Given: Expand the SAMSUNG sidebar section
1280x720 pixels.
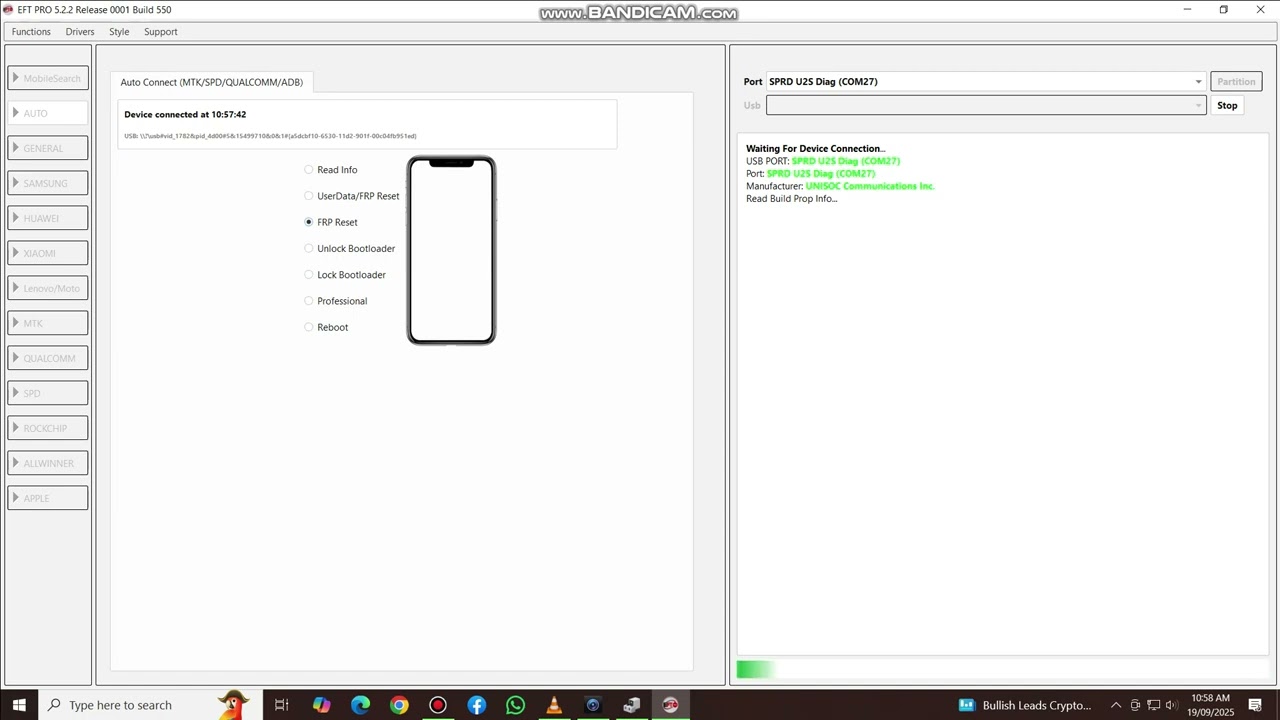Looking at the screenshot, I should point(48,183).
